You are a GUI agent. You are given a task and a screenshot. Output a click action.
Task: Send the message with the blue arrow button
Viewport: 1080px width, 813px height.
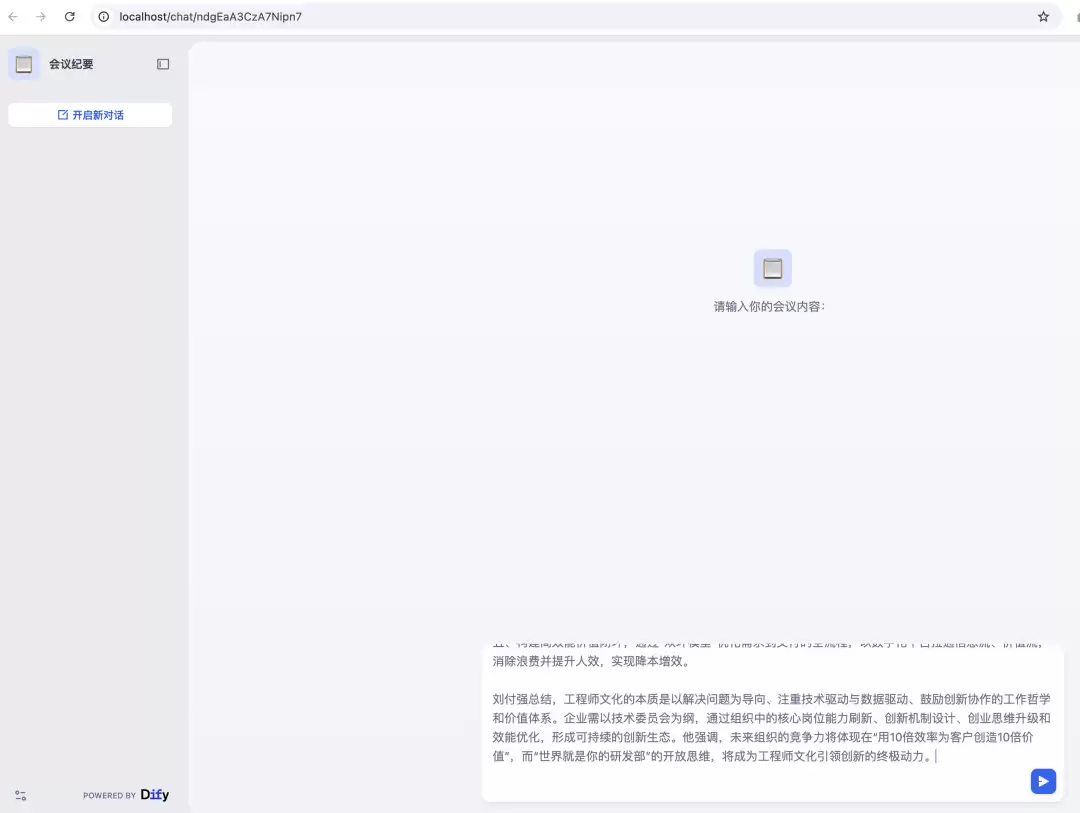tap(1043, 781)
